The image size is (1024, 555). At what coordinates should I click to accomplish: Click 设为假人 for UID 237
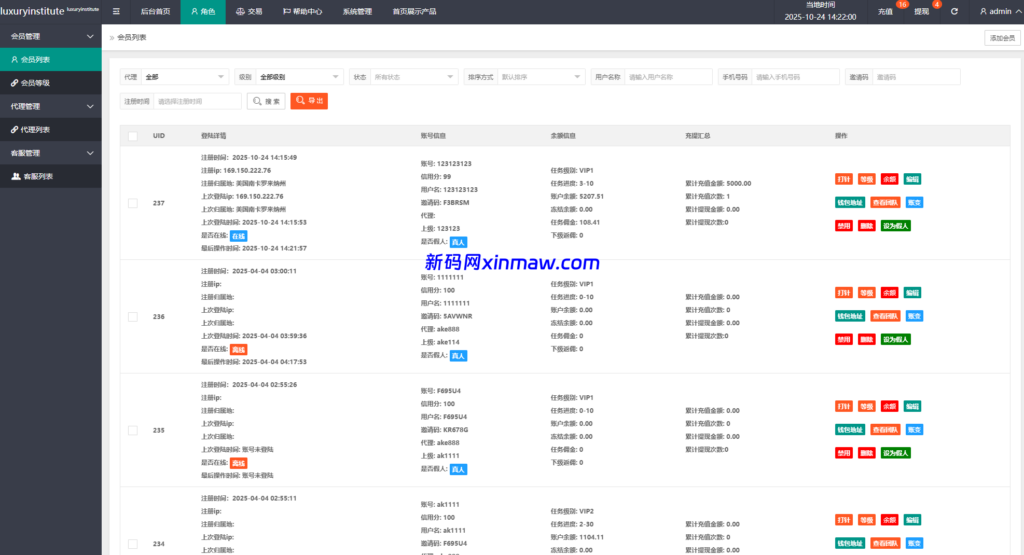point(895,226)
